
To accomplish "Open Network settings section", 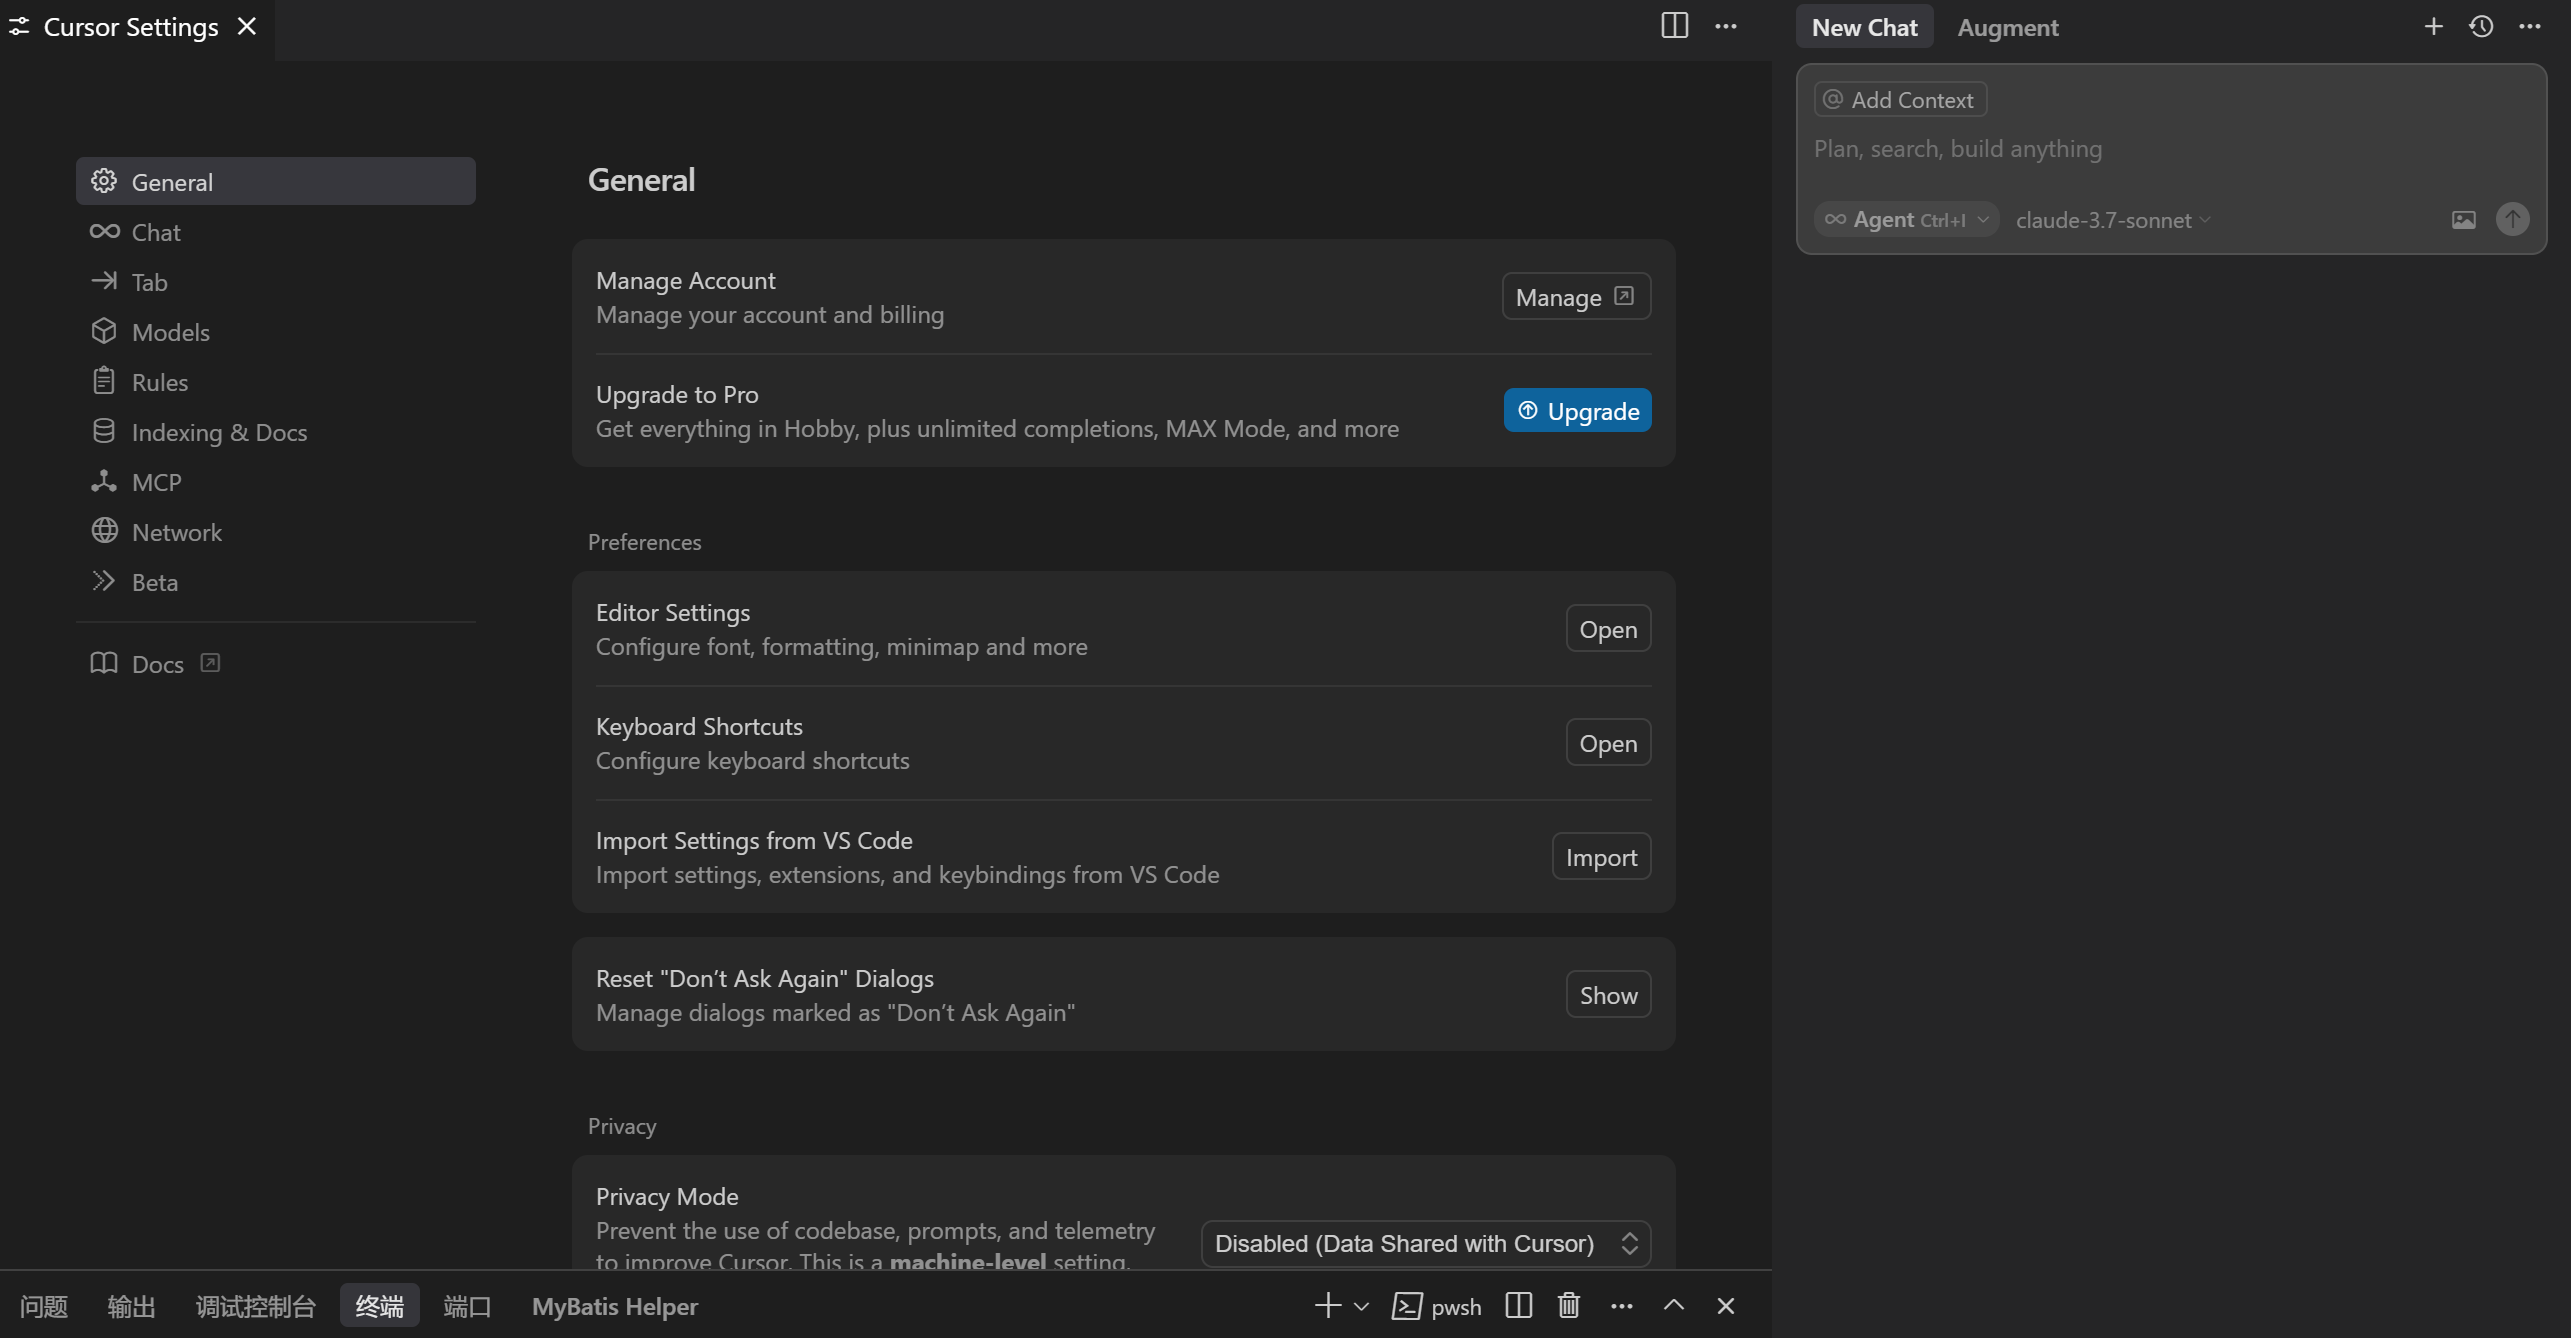I will click(276, 532).
